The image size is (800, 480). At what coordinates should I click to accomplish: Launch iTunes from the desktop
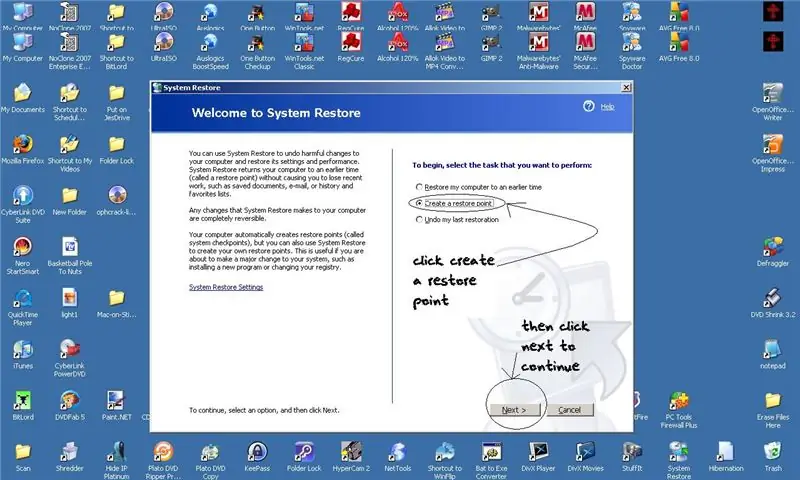click(x=23, y=350)
